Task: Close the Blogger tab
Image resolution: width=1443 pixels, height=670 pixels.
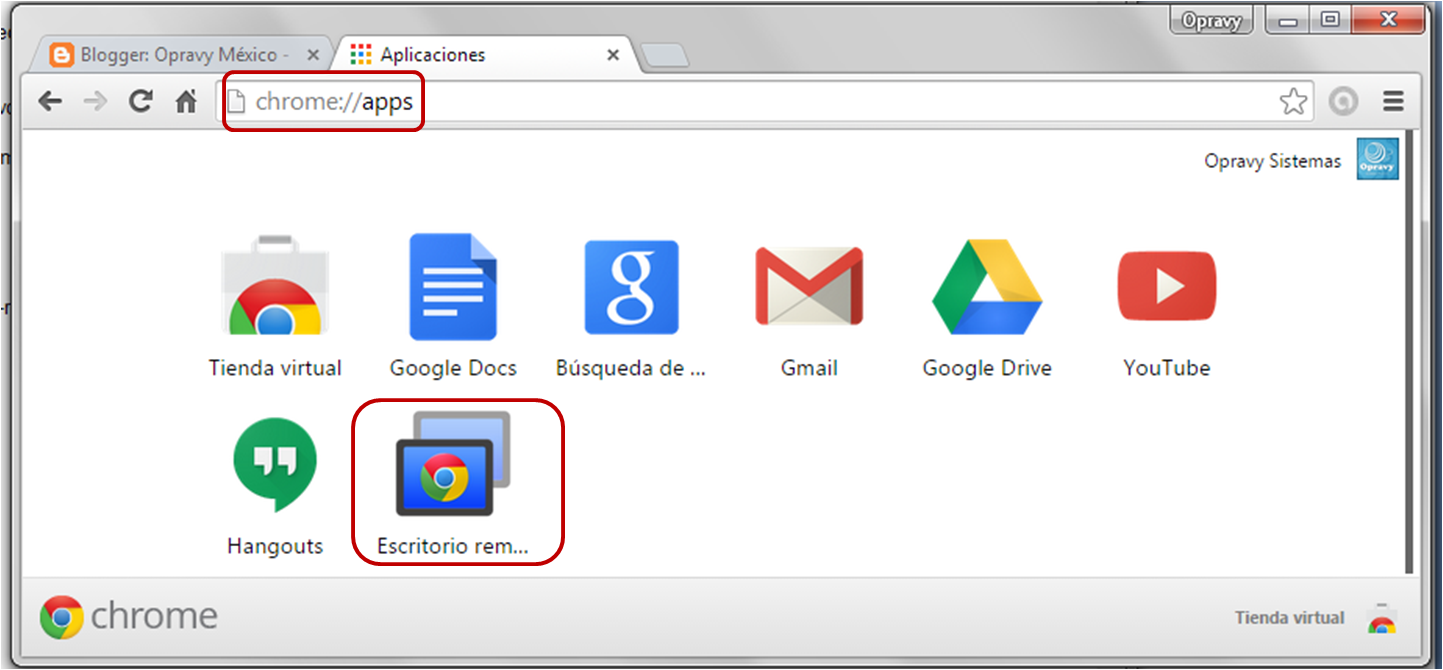Action: click(313, 55)
